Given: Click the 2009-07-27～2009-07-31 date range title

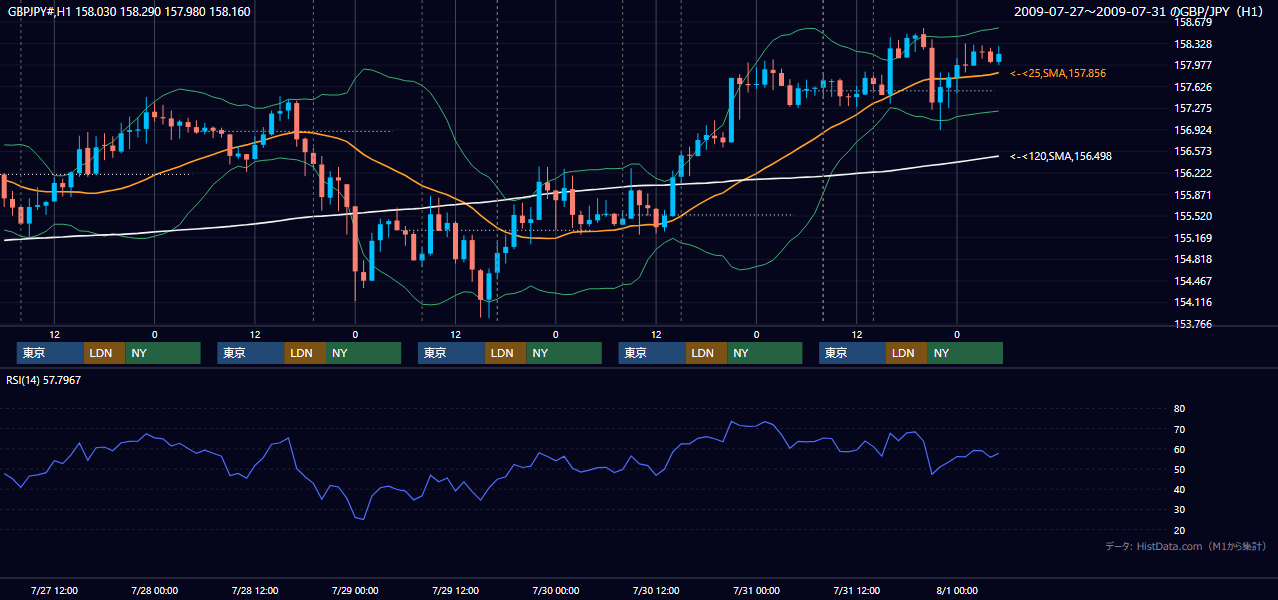Looking at the screenshot, I should (x=1139, y=11).
